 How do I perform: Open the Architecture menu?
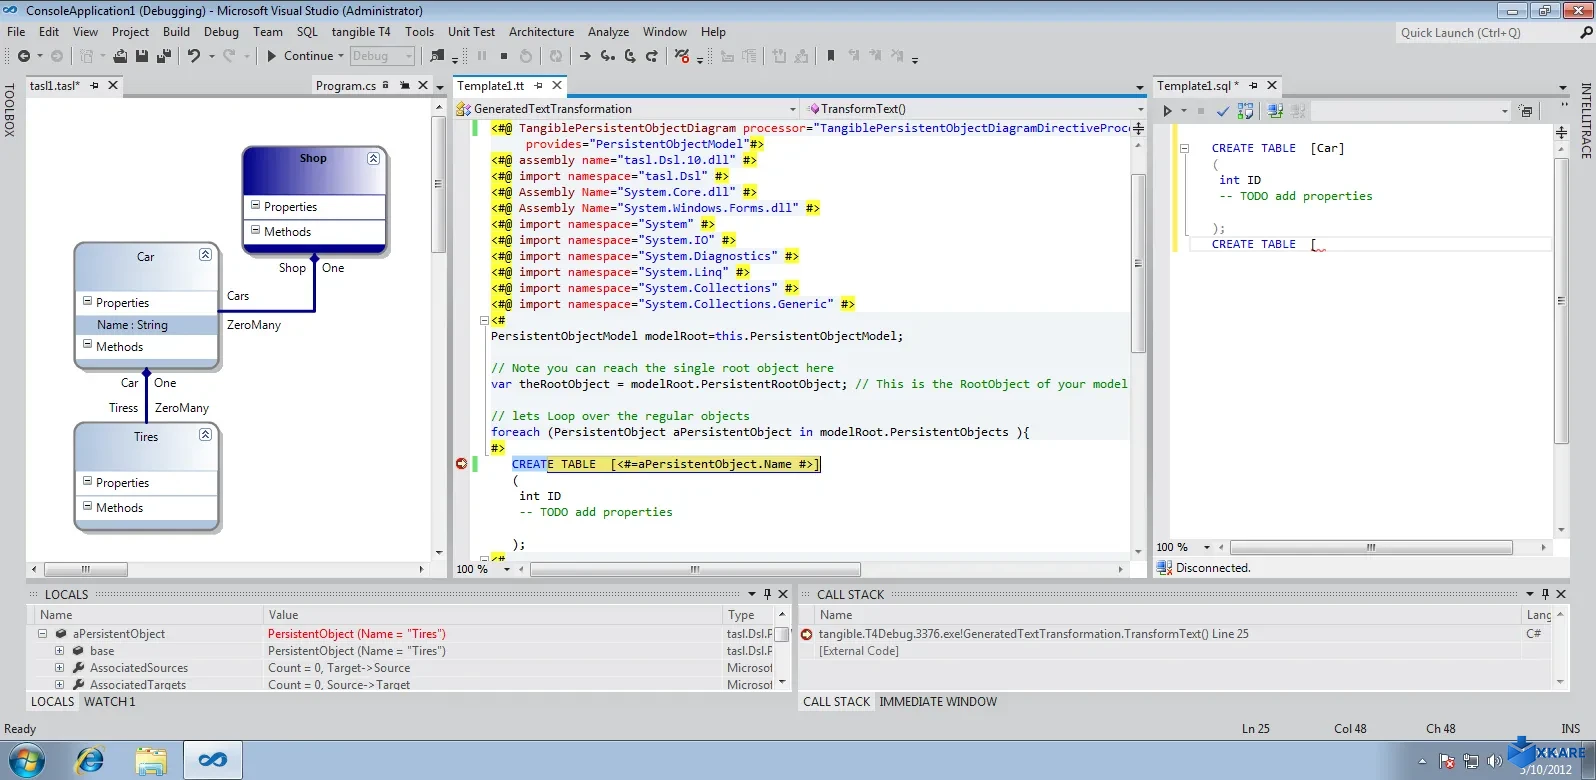coord(541,32)
